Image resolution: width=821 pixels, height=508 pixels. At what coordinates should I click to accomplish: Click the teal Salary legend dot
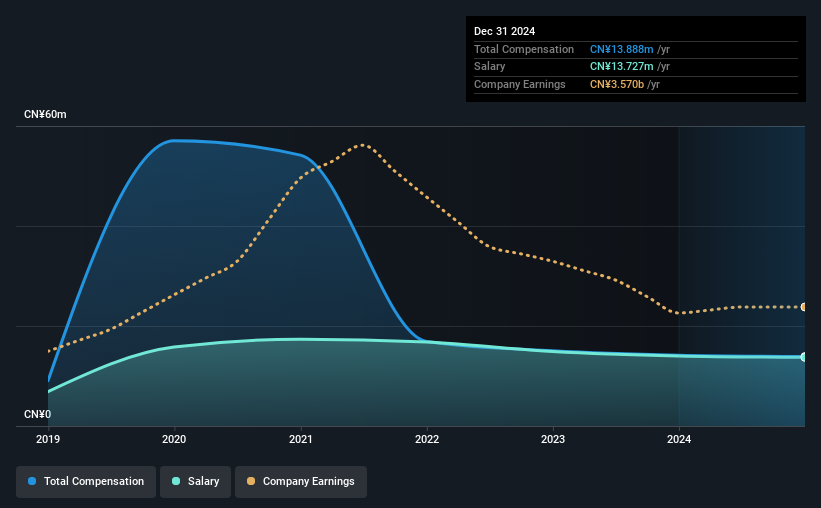coord(176,481)
